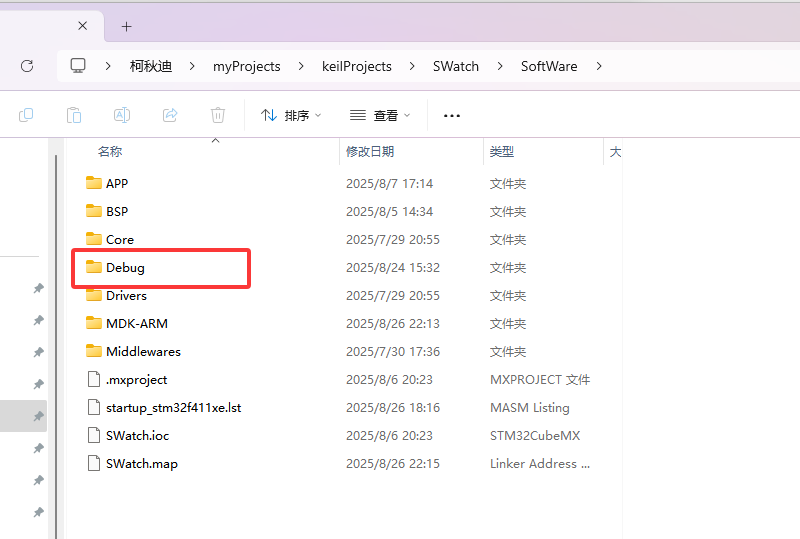The height and width of the screenshot is (539, 800).
Task: Select the SWatch.ioc file
Action: [x=140, y=436]
